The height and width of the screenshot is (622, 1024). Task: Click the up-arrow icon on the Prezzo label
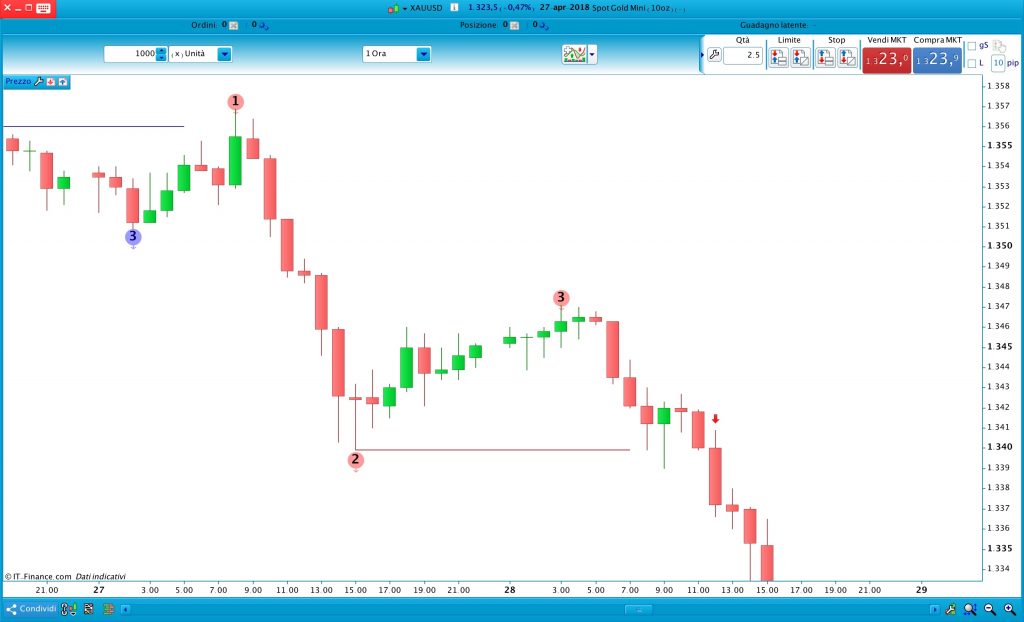pos(63,82)
